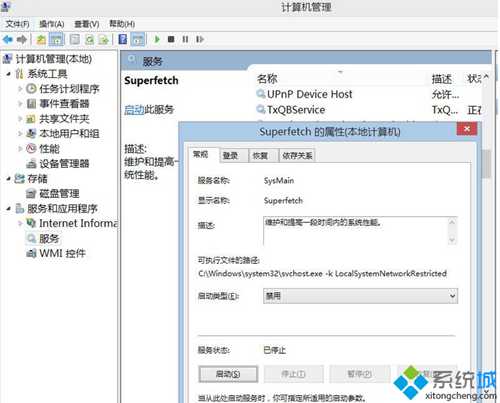Select the 本地用户和组 icon in tree
500x403 pixels.
pyautogui.click(x=31, y=133)
